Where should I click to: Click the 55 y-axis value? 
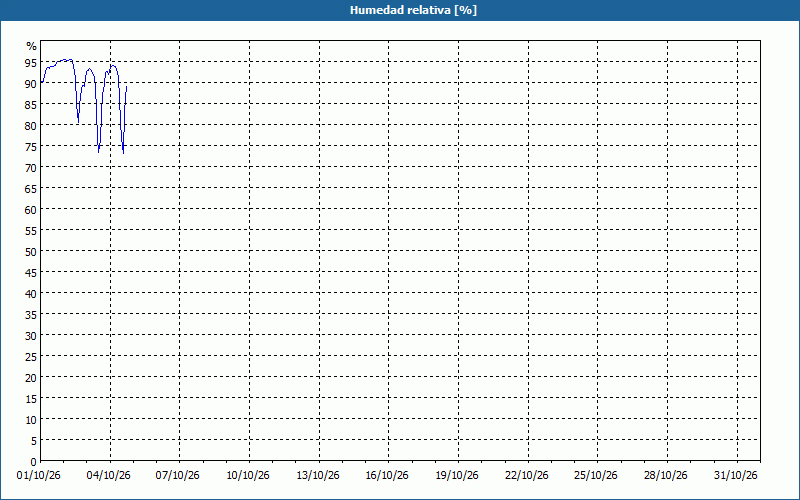(x=31, y=231)
